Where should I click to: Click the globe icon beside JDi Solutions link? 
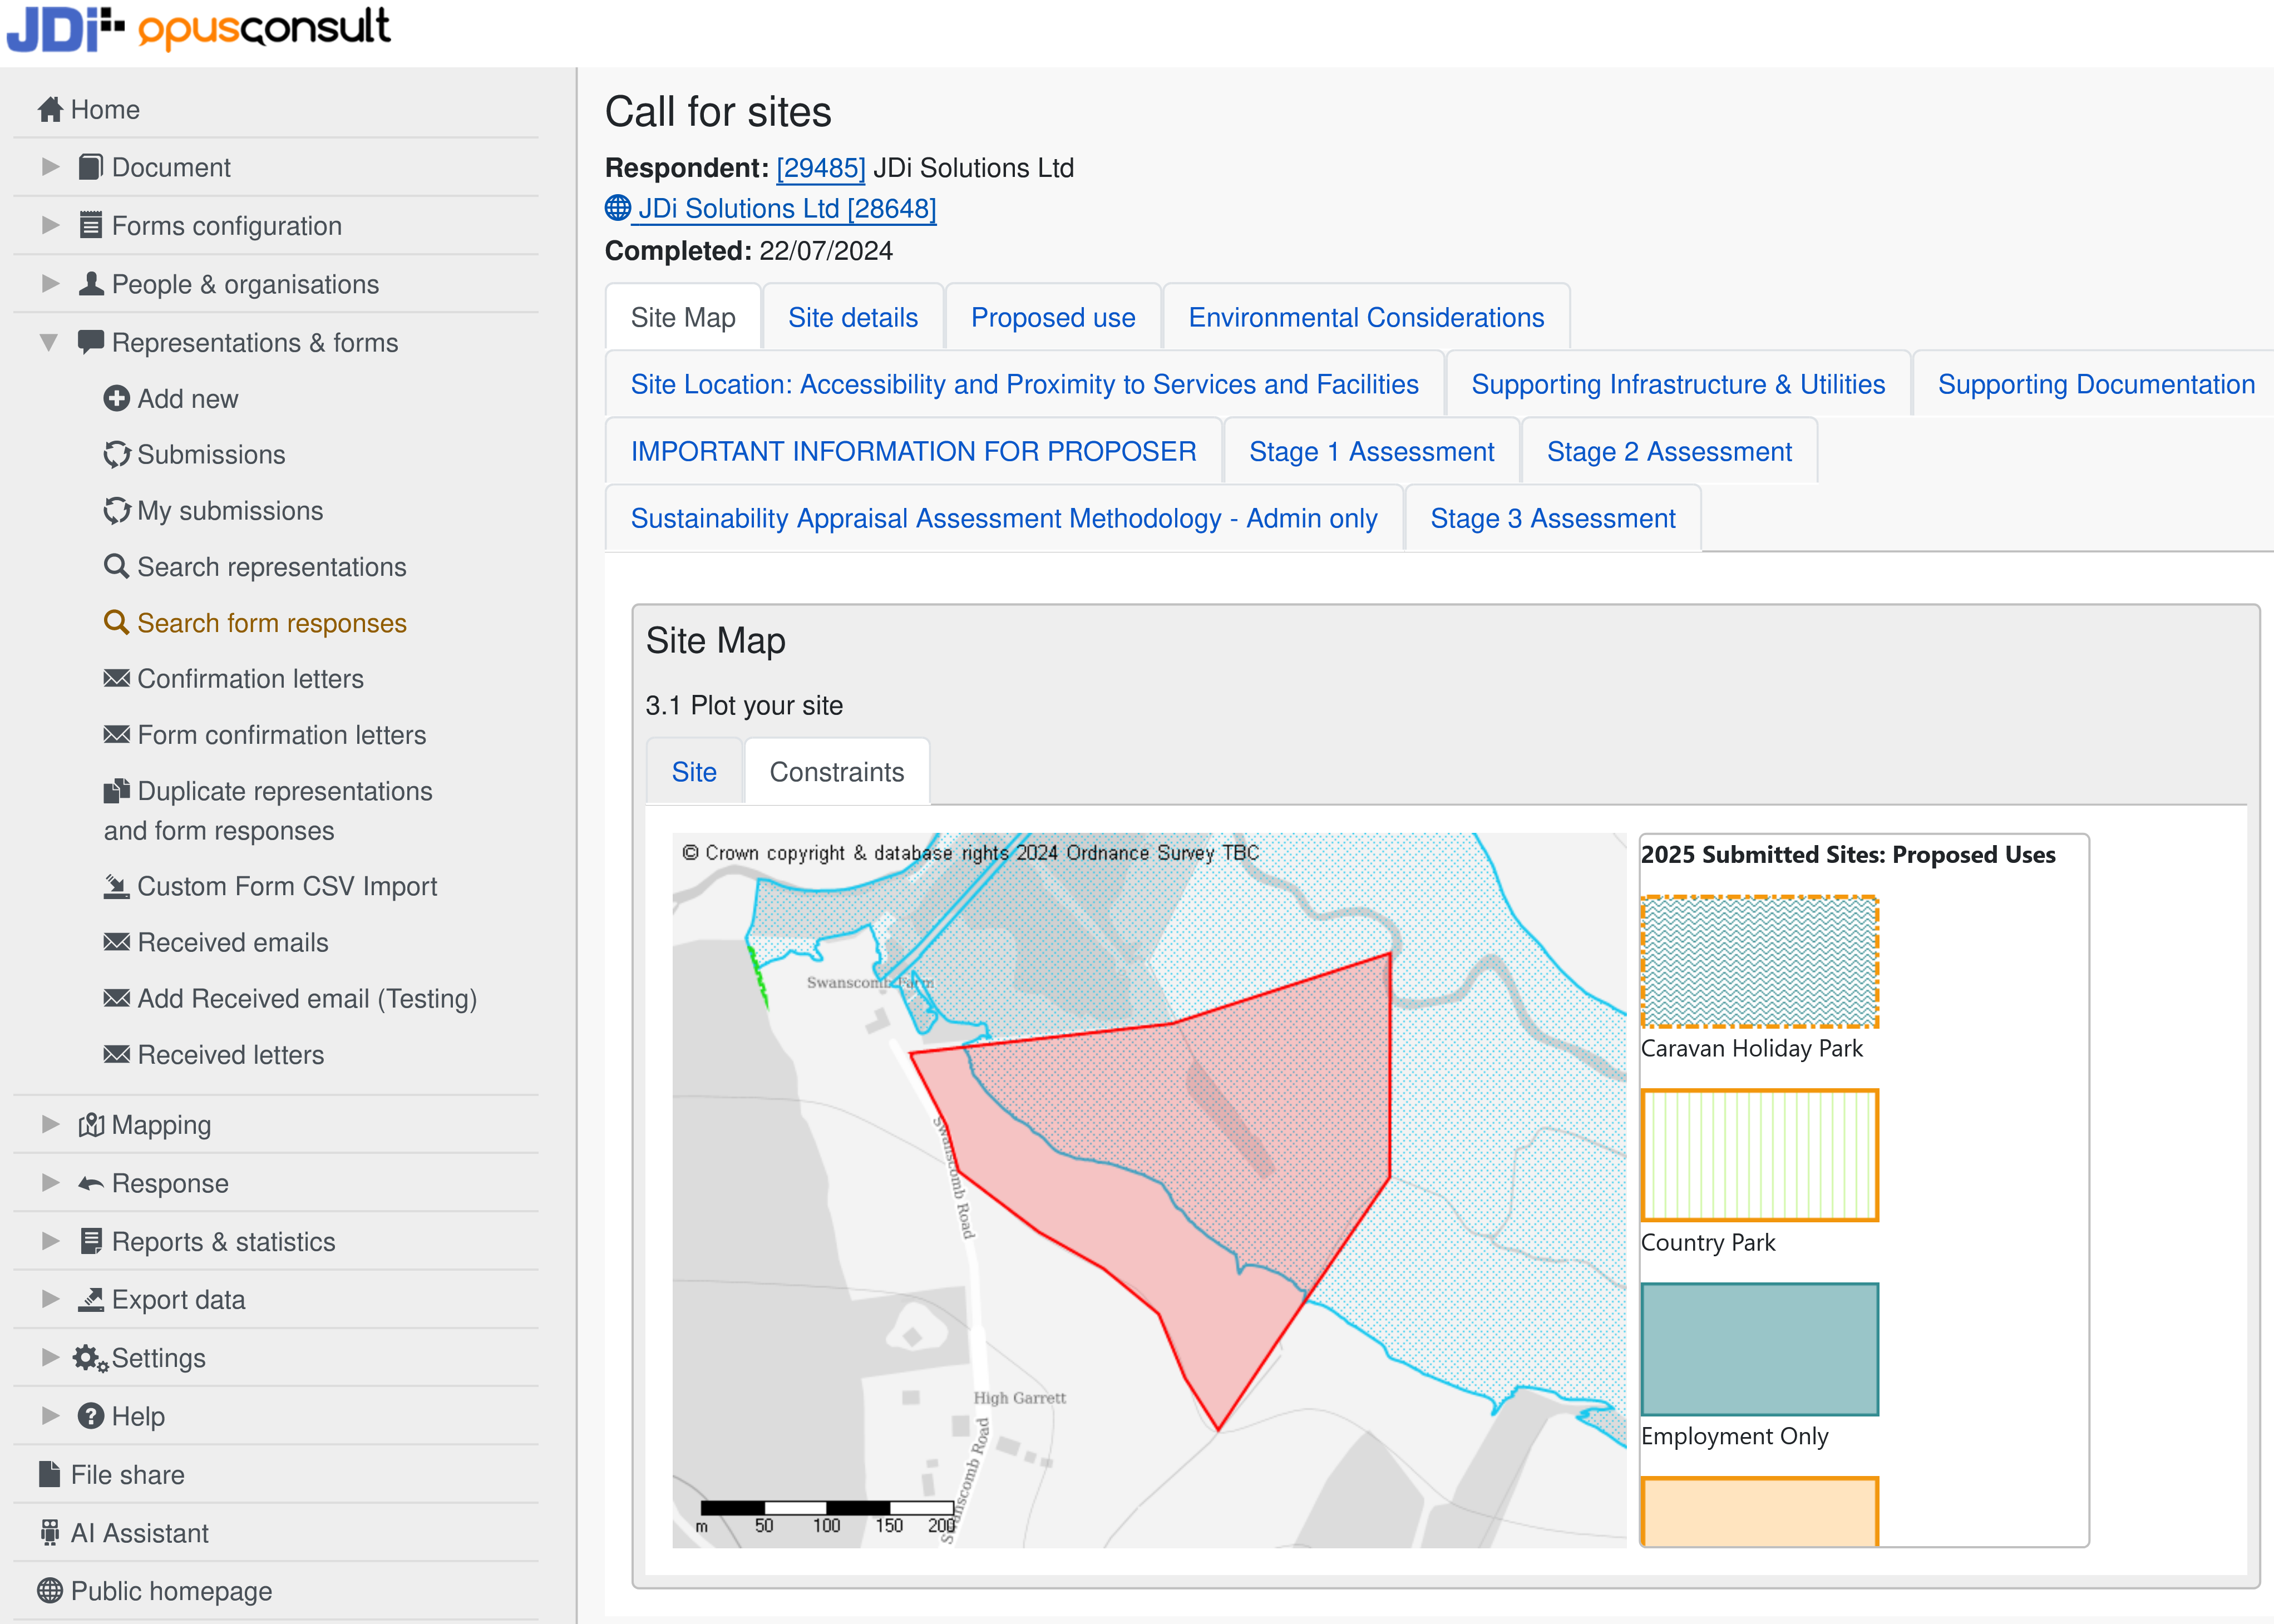click(618, 208)
